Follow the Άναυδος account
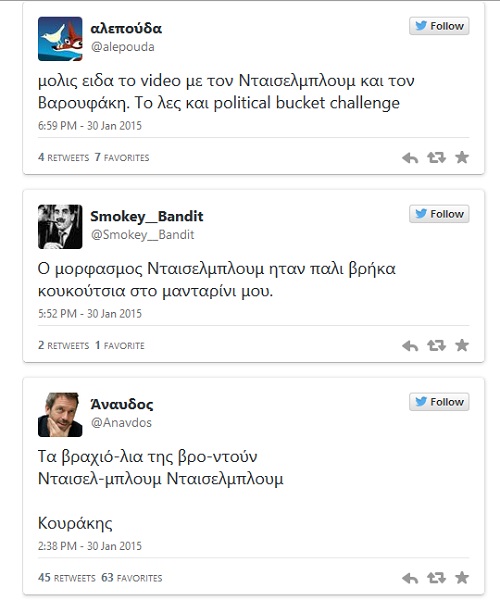Screen dimensions: 500x600 pos(439,402)
